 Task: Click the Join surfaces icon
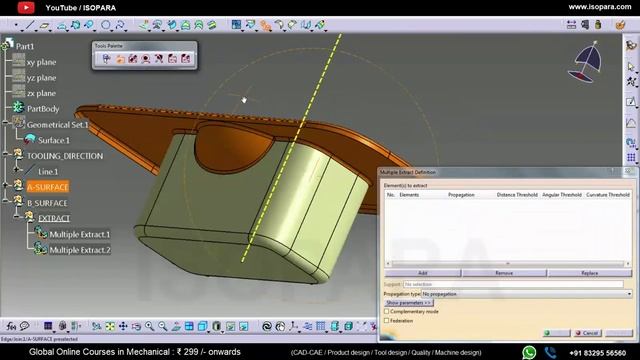236,24
